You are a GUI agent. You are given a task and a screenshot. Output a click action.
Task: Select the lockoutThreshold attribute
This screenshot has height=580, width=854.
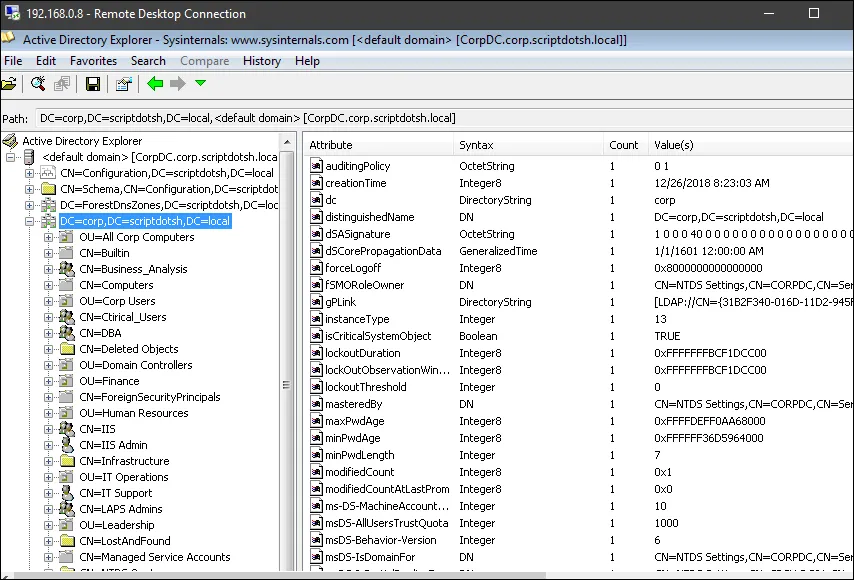point(365,387)
